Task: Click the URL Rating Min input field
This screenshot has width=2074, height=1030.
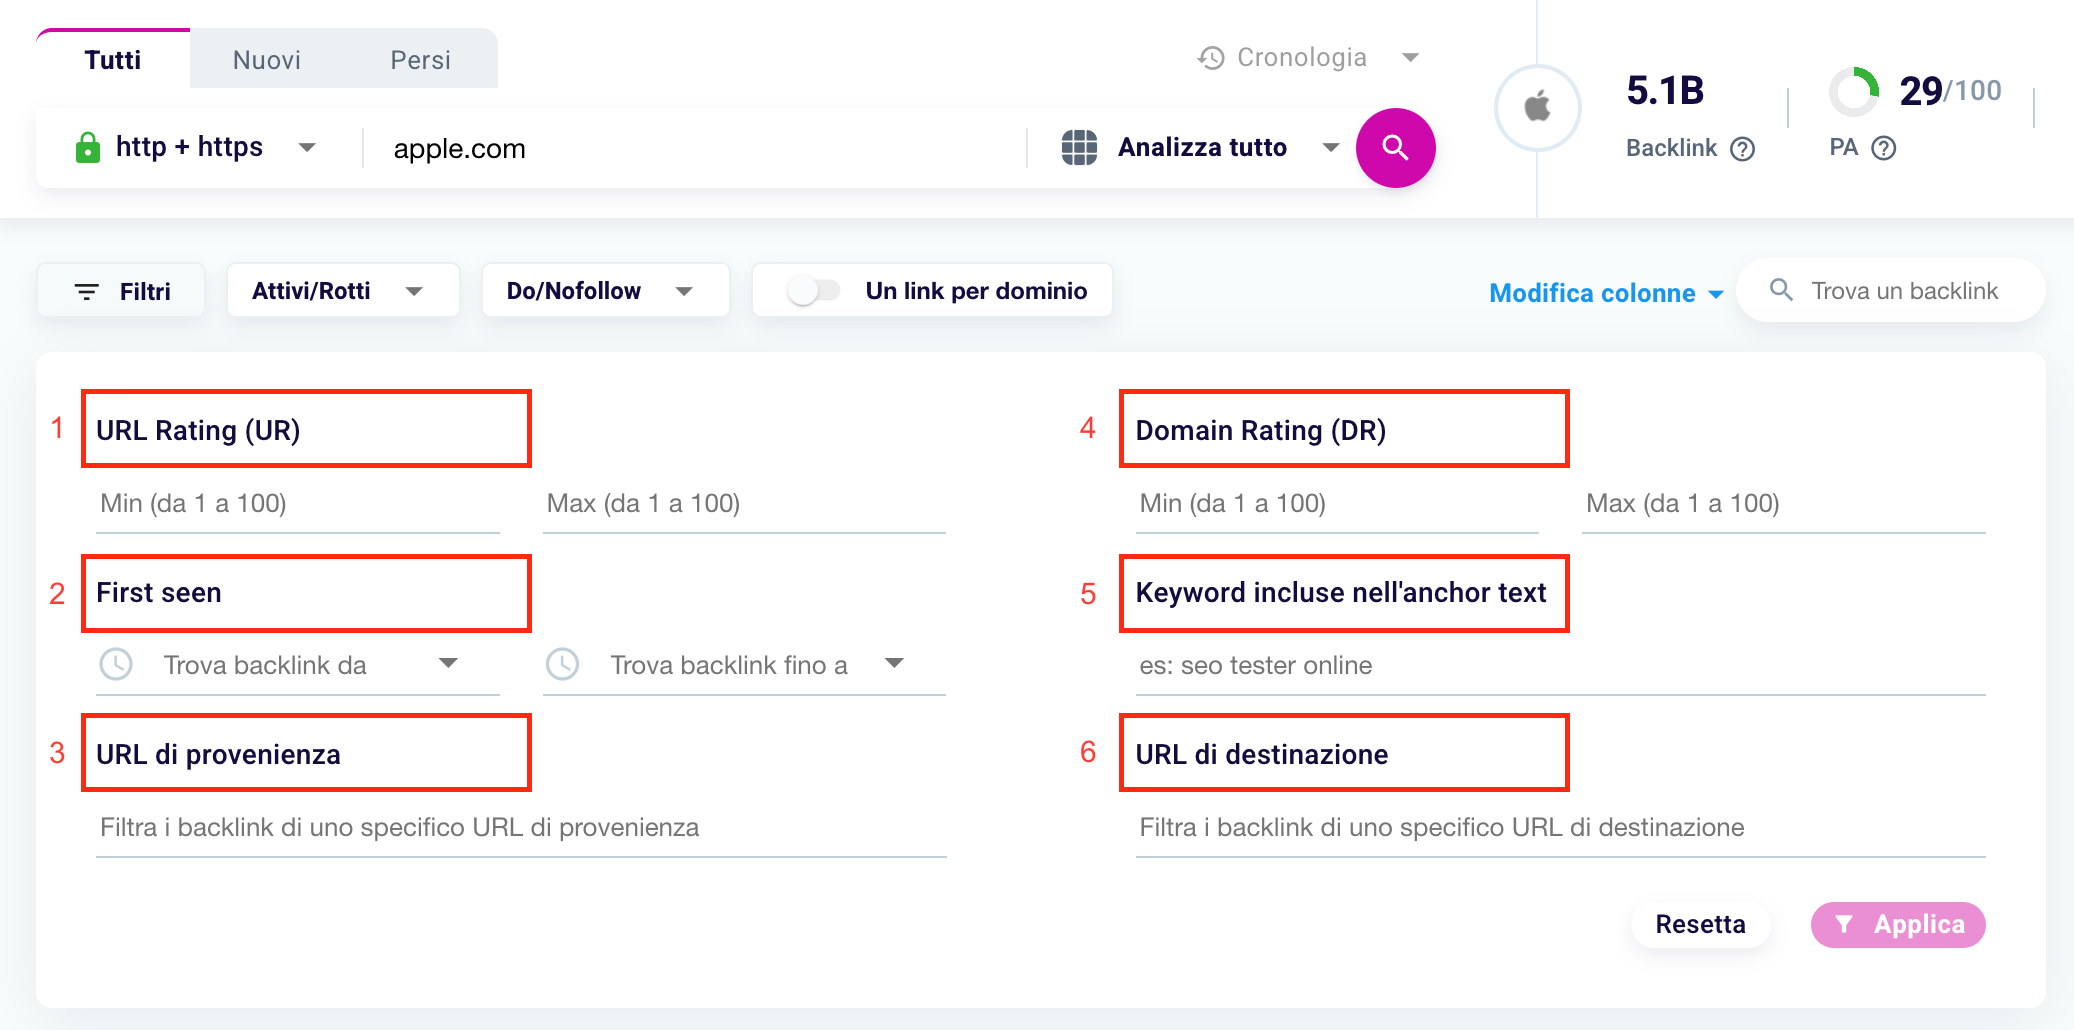Action: (298, 504)
